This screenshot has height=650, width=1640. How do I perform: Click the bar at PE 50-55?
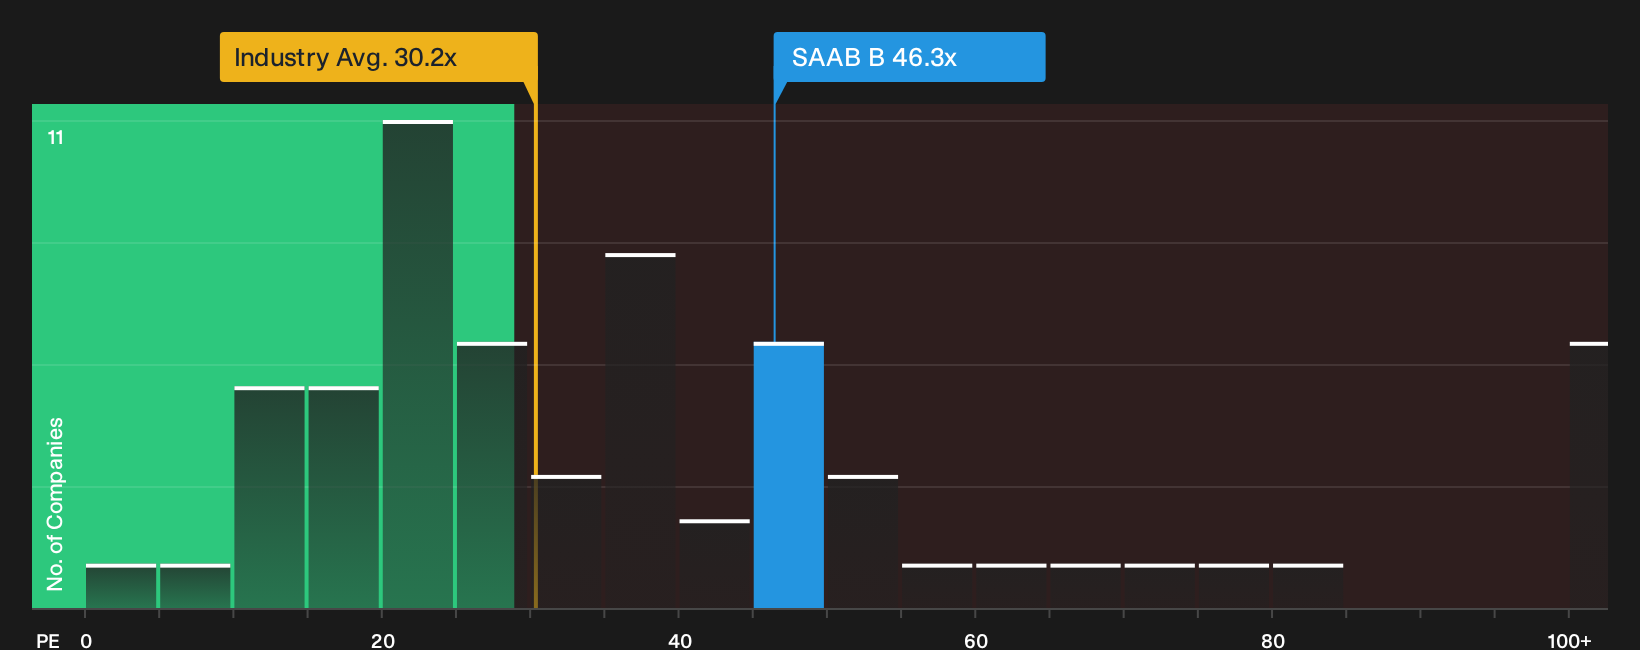click(x=863, y=542)
